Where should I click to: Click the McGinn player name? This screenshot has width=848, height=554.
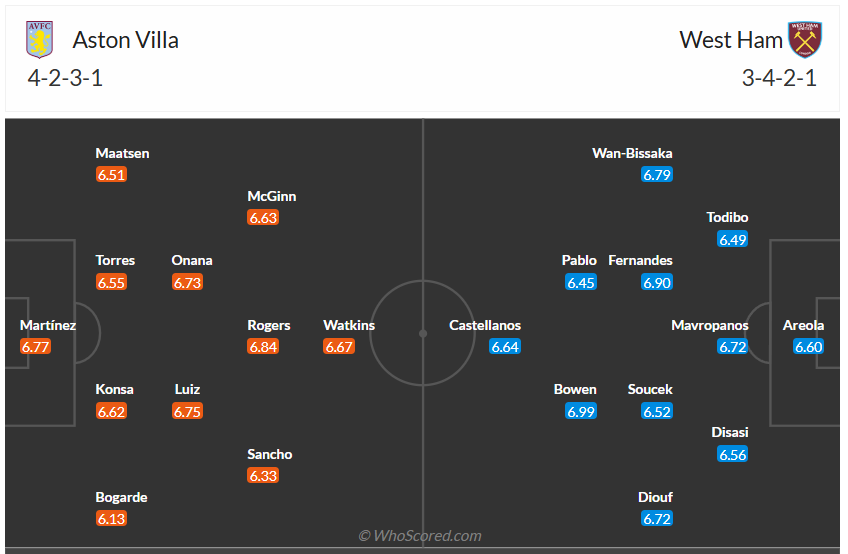click(x=272, y=196)
